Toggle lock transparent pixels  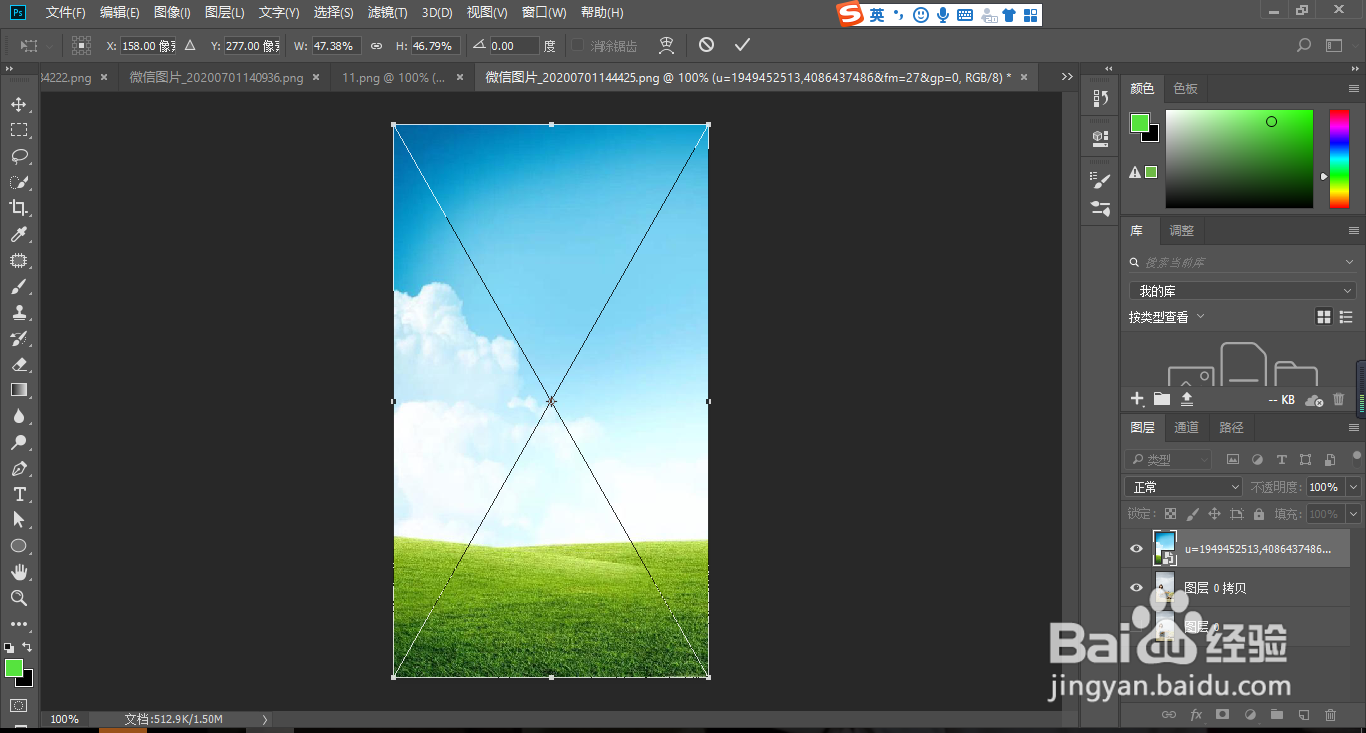pyautogui.click(x=1171, y=514)
